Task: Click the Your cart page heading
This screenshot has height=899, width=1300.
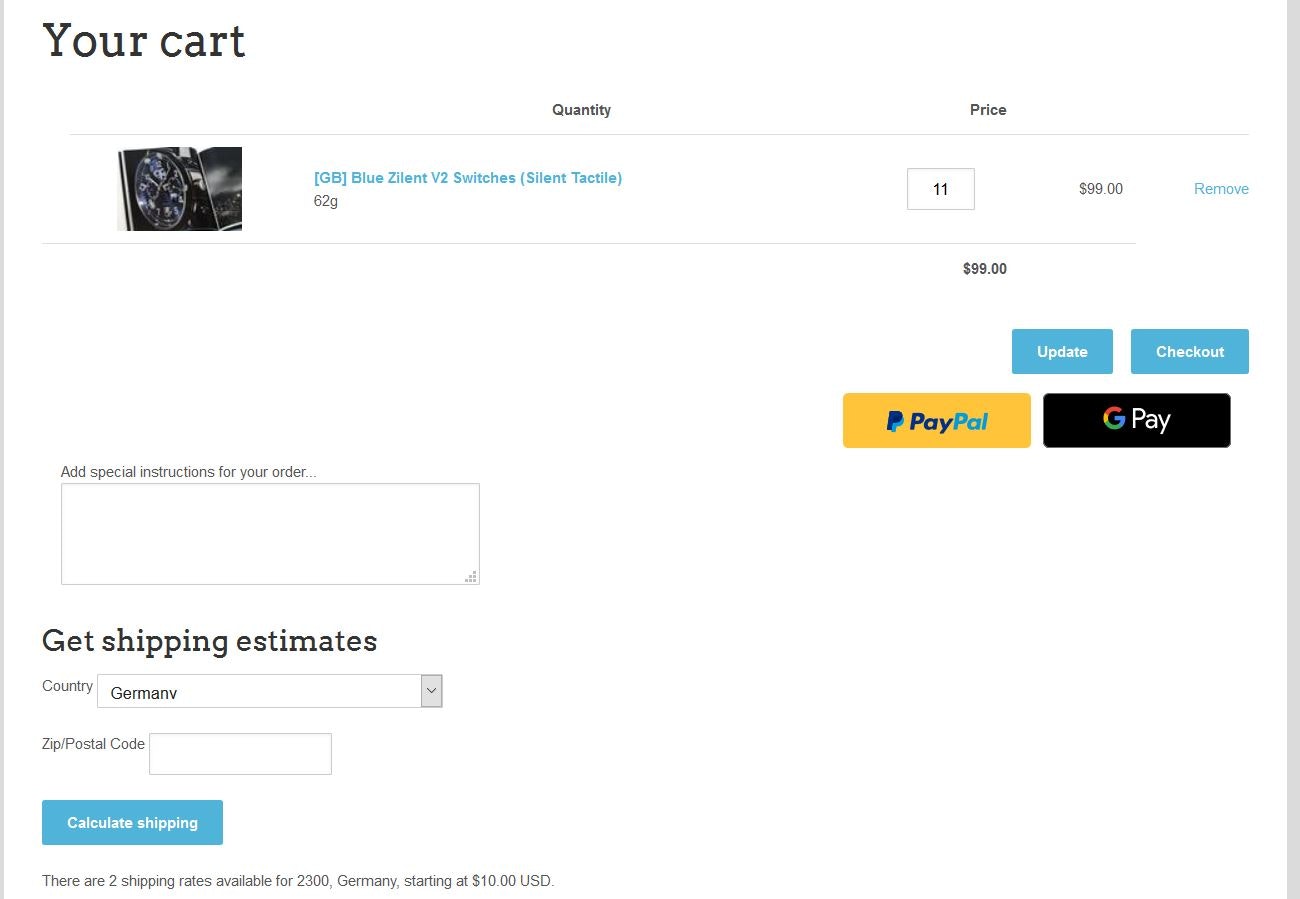Action: 144,41
